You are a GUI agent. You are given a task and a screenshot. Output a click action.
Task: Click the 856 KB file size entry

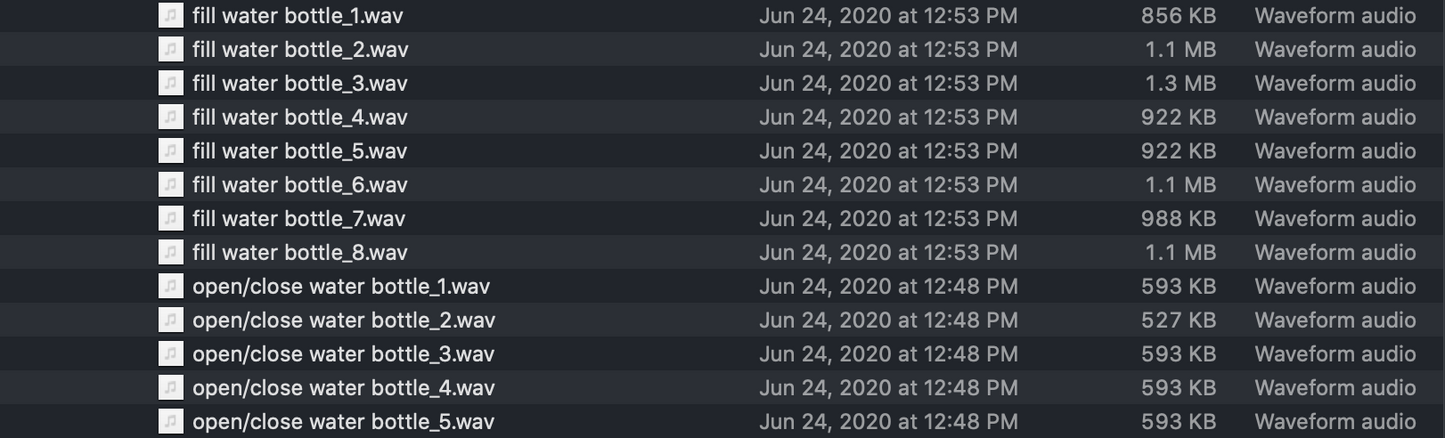pos(1178,16)
